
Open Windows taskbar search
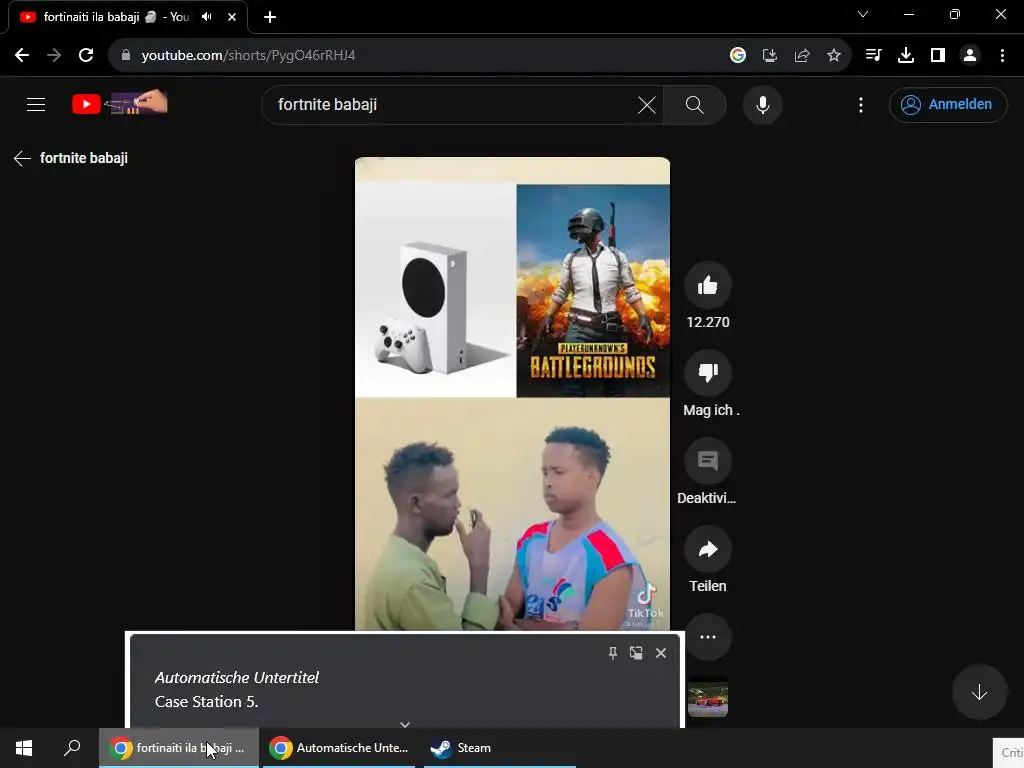point(72,748)
